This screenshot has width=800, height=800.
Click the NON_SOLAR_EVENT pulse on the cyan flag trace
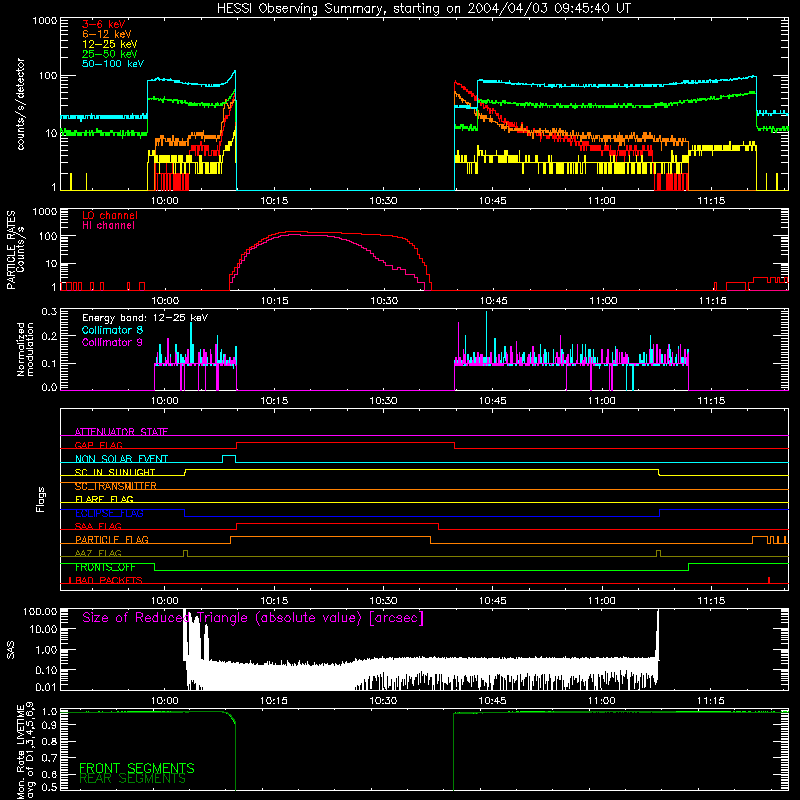(x=229, y=458)
